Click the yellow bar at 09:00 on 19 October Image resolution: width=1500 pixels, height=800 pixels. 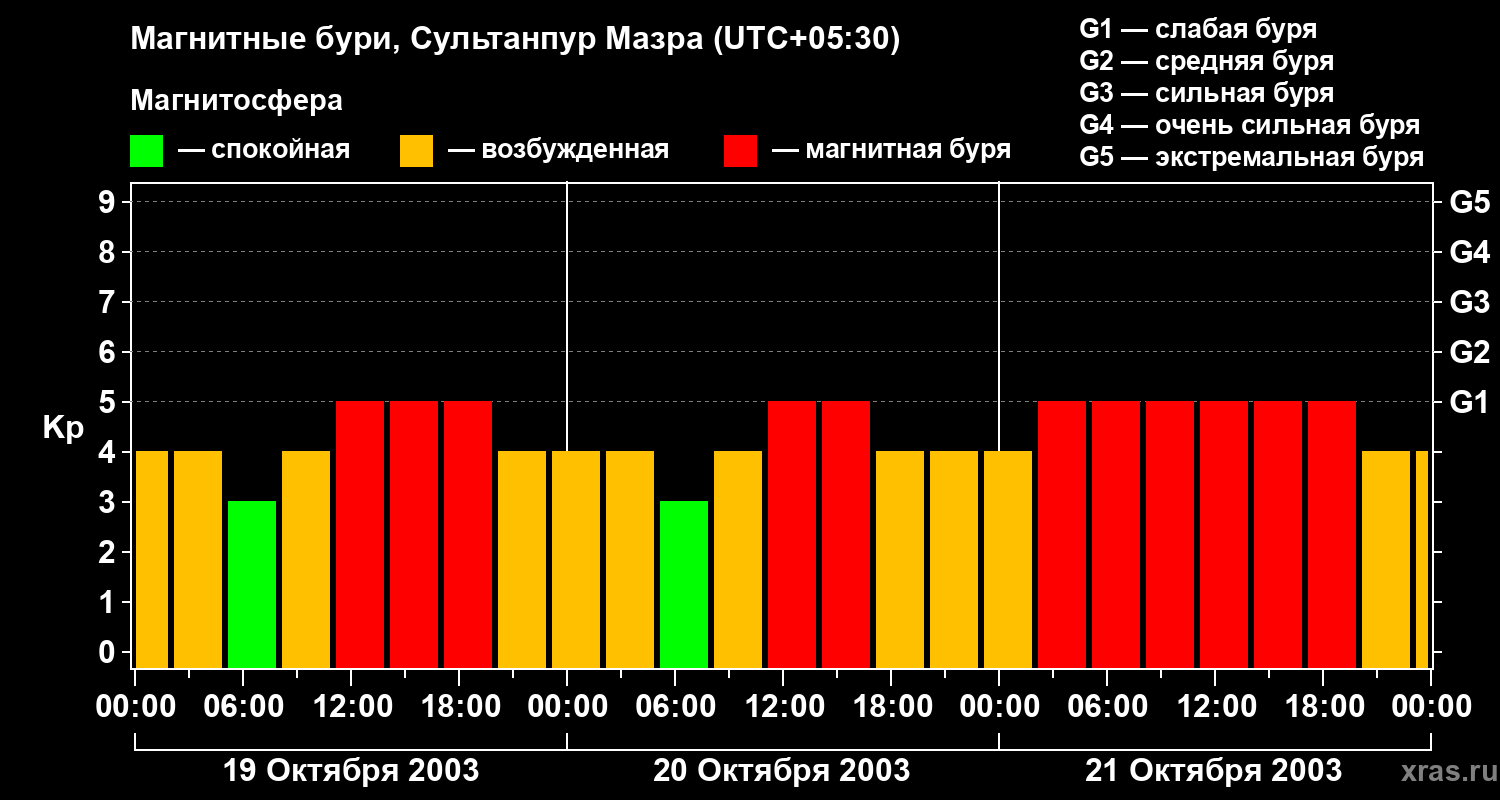tap(306, 559)
